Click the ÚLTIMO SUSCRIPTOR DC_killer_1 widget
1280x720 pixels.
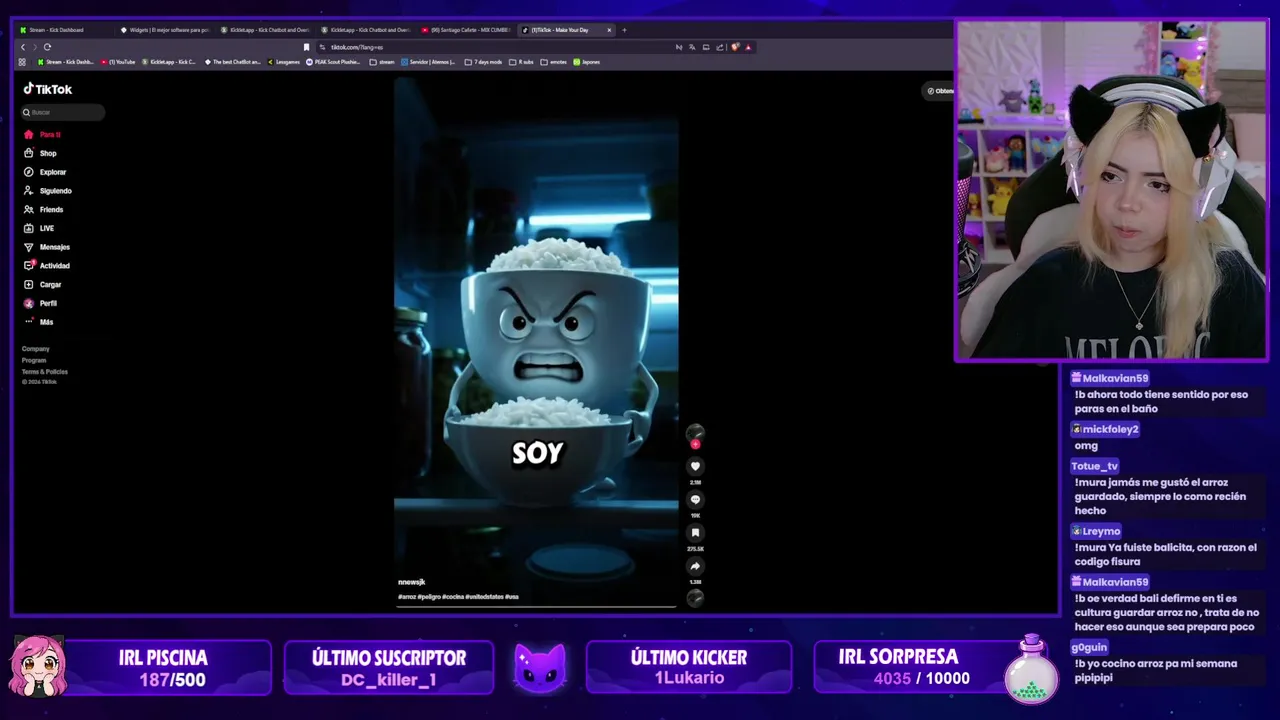click(x=388, y=668)
